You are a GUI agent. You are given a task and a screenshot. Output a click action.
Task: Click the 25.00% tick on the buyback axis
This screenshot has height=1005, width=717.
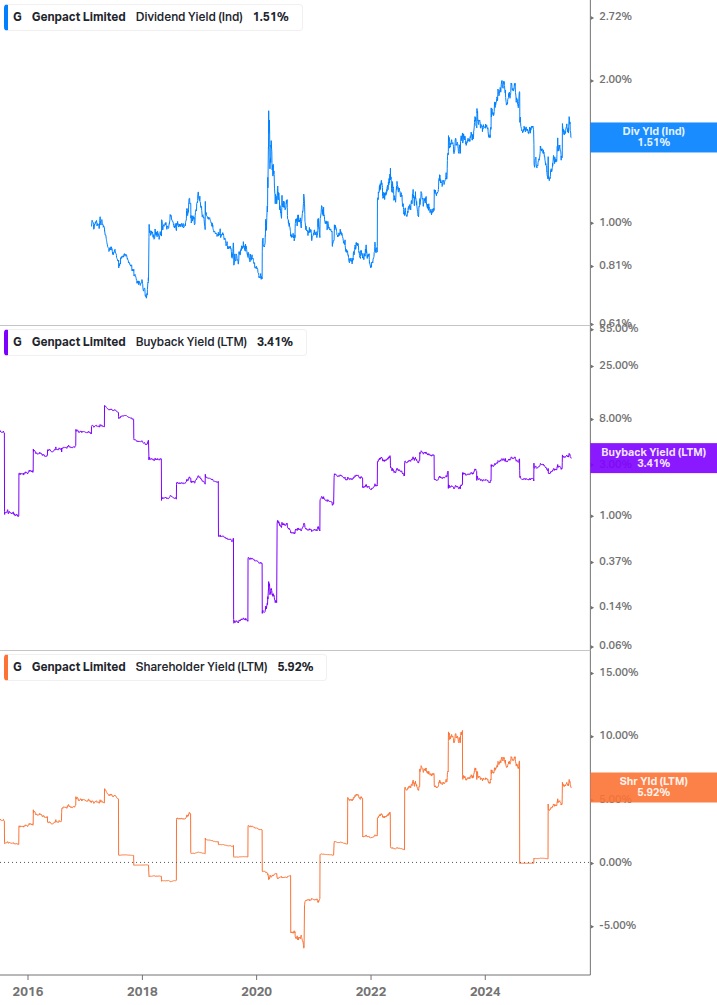pos(618,365)
